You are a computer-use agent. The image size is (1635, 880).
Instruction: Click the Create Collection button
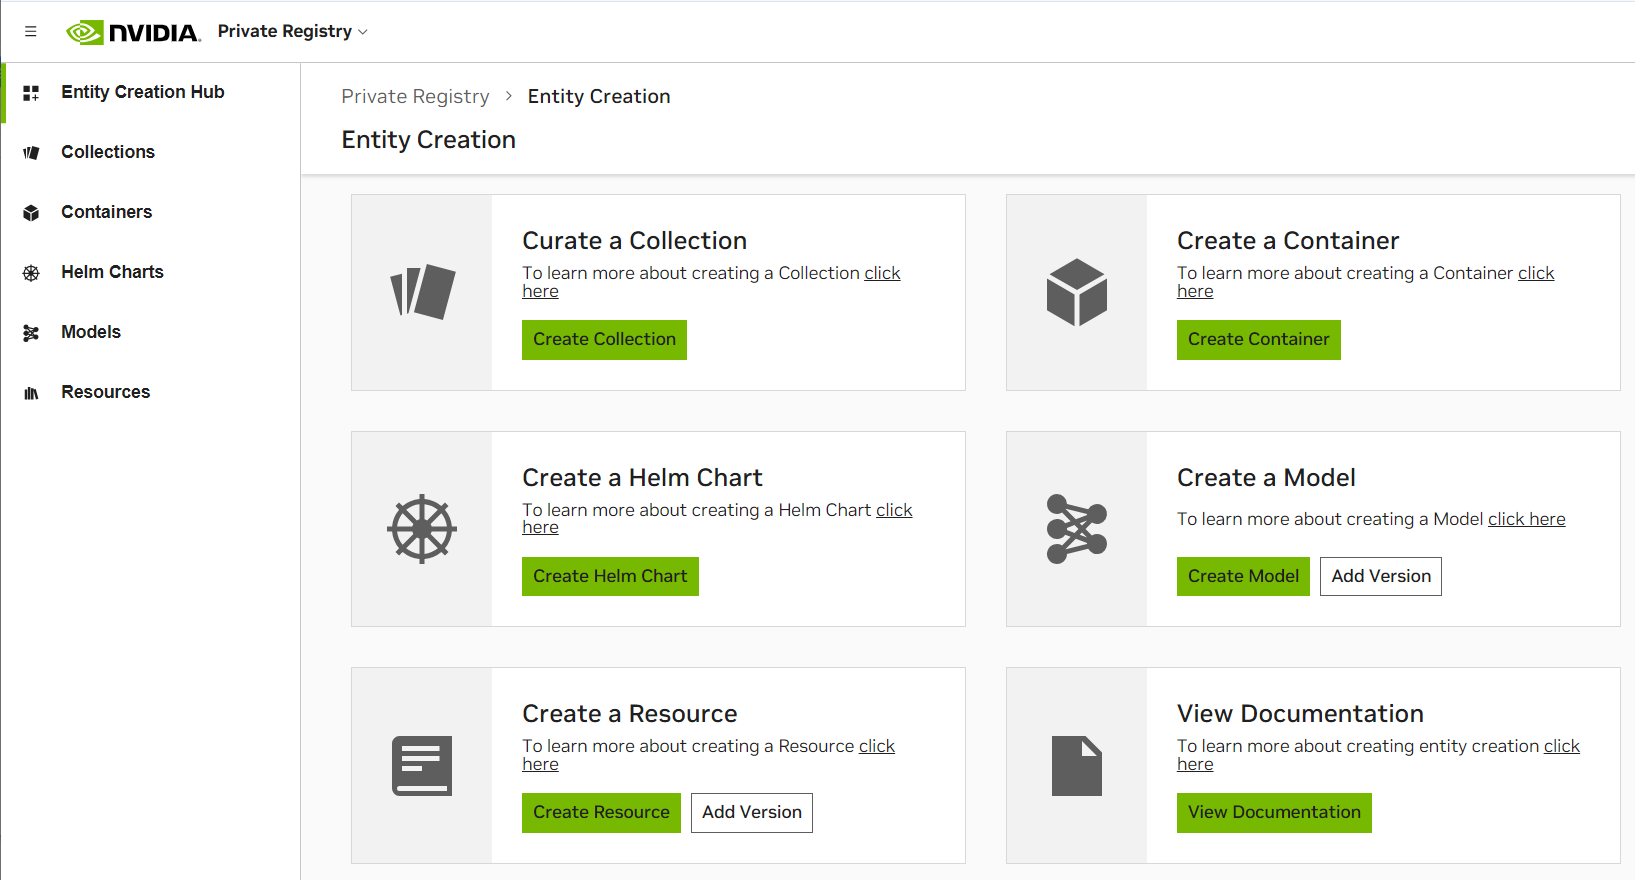[x=604, y=340]
